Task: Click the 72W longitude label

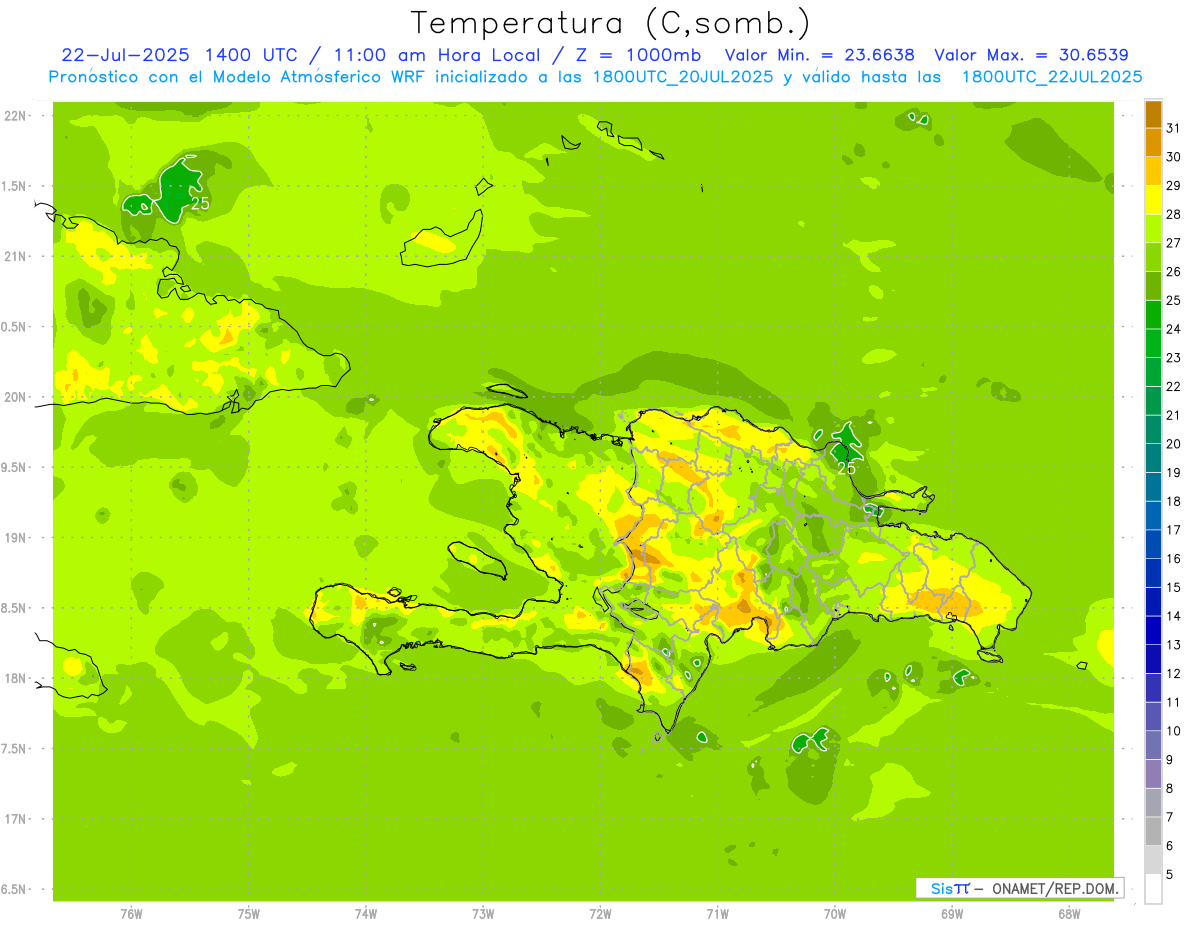Action: pyautogui.click(x=601, y=914)
